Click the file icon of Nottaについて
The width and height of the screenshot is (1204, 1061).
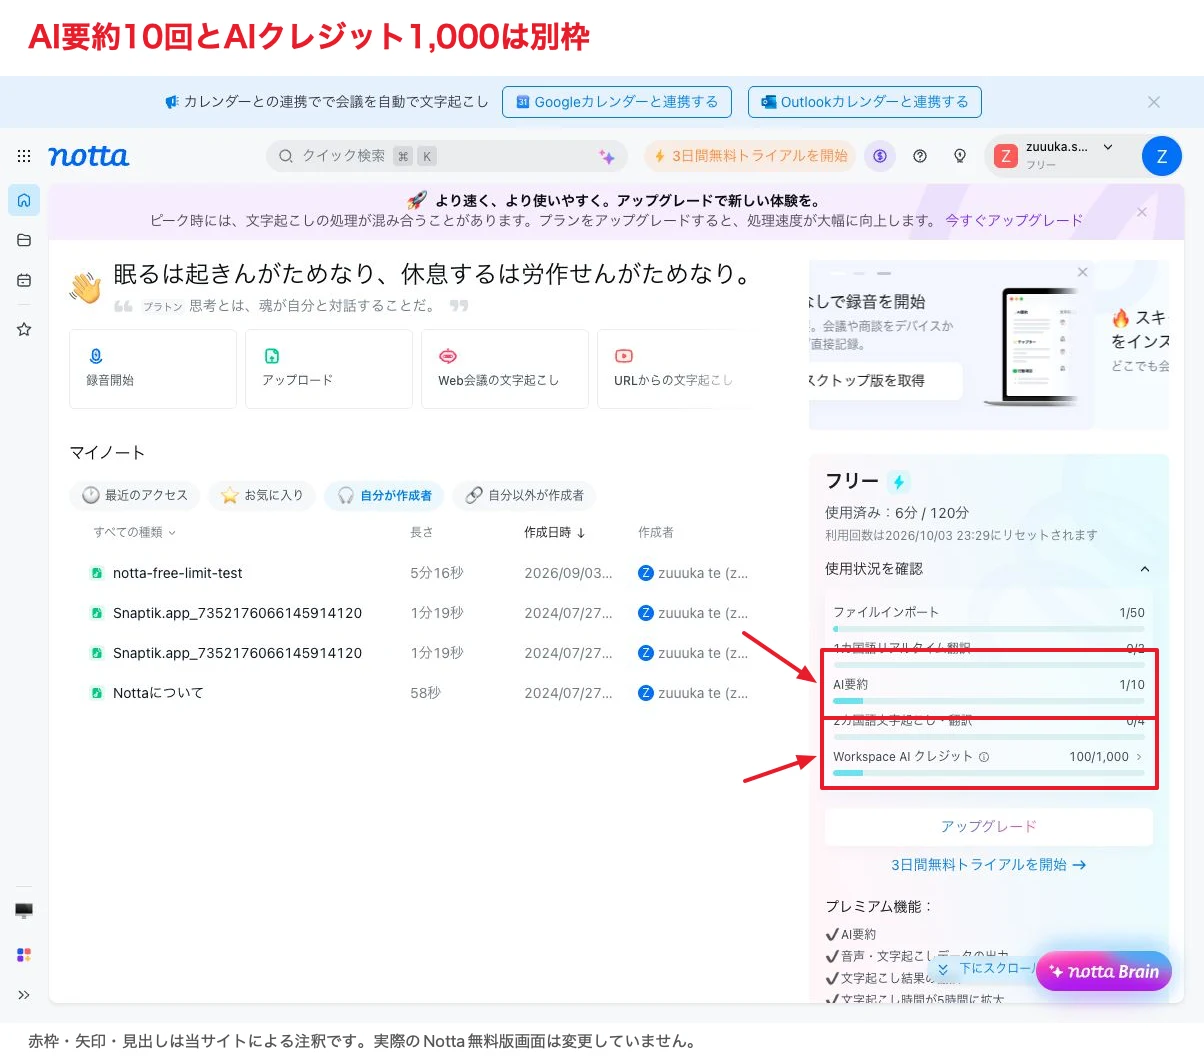point(97,693)
